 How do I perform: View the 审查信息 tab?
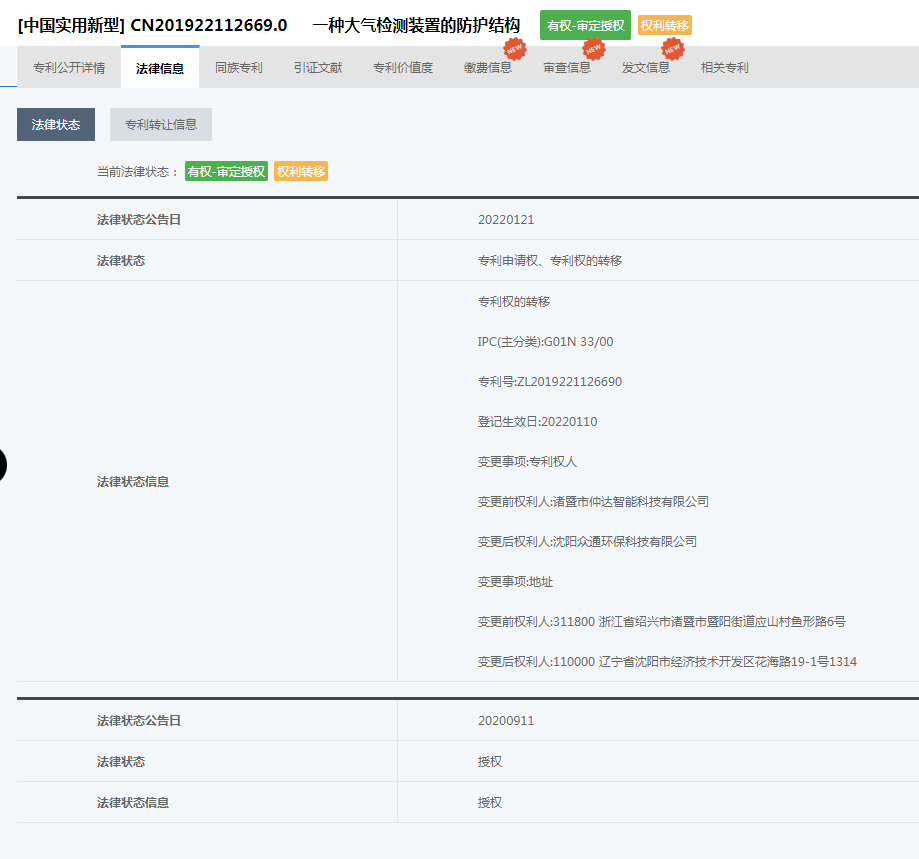[567, 68]
